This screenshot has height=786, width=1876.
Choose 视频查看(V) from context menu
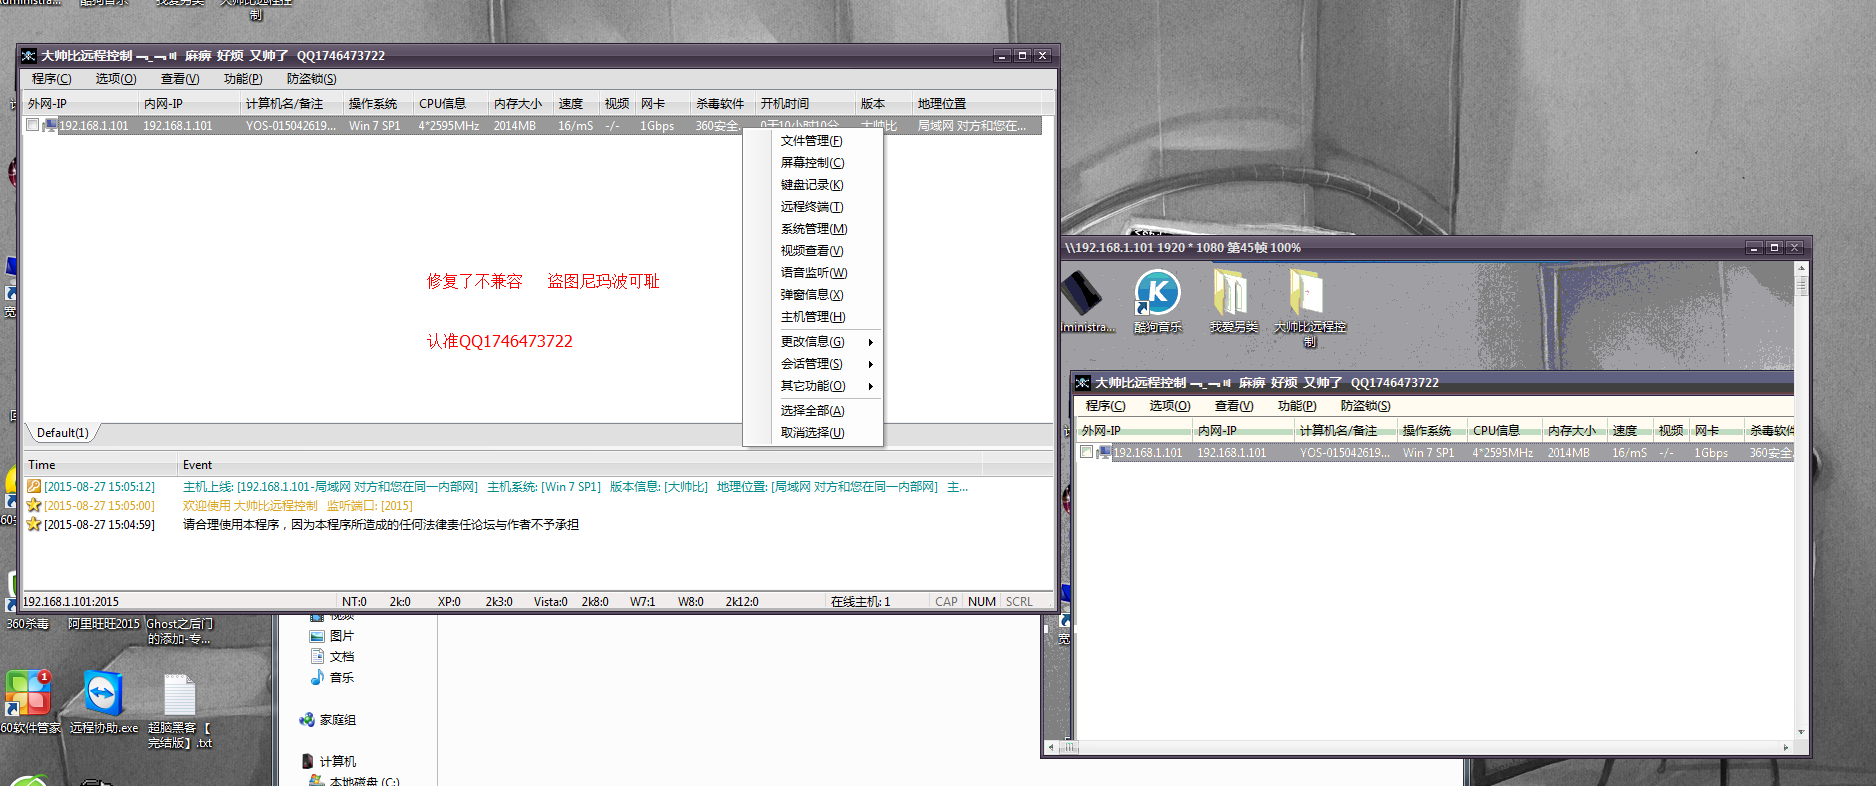coord(812,251)
